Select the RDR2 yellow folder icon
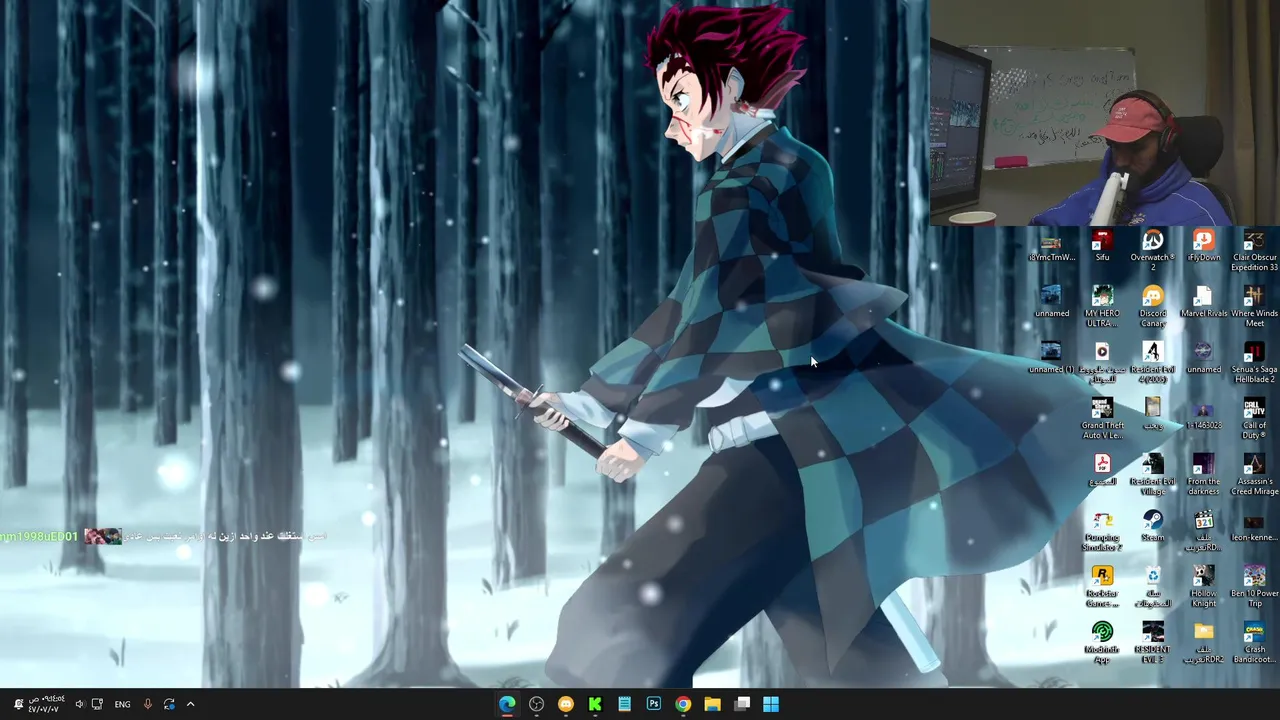 (1203, 643)
